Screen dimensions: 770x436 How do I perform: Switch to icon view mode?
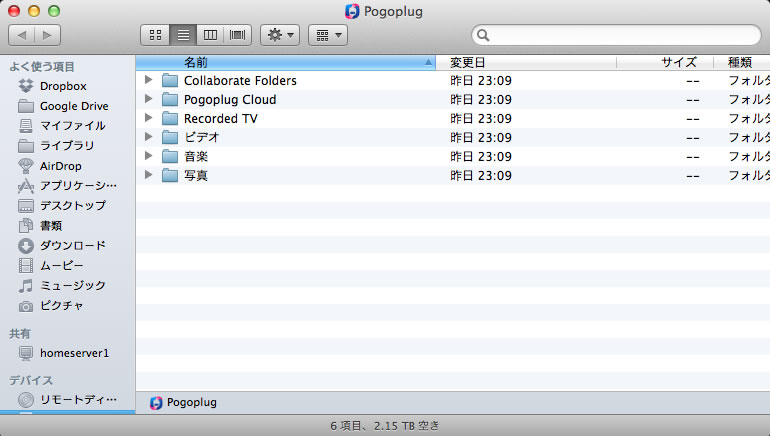tap(155, 35)
